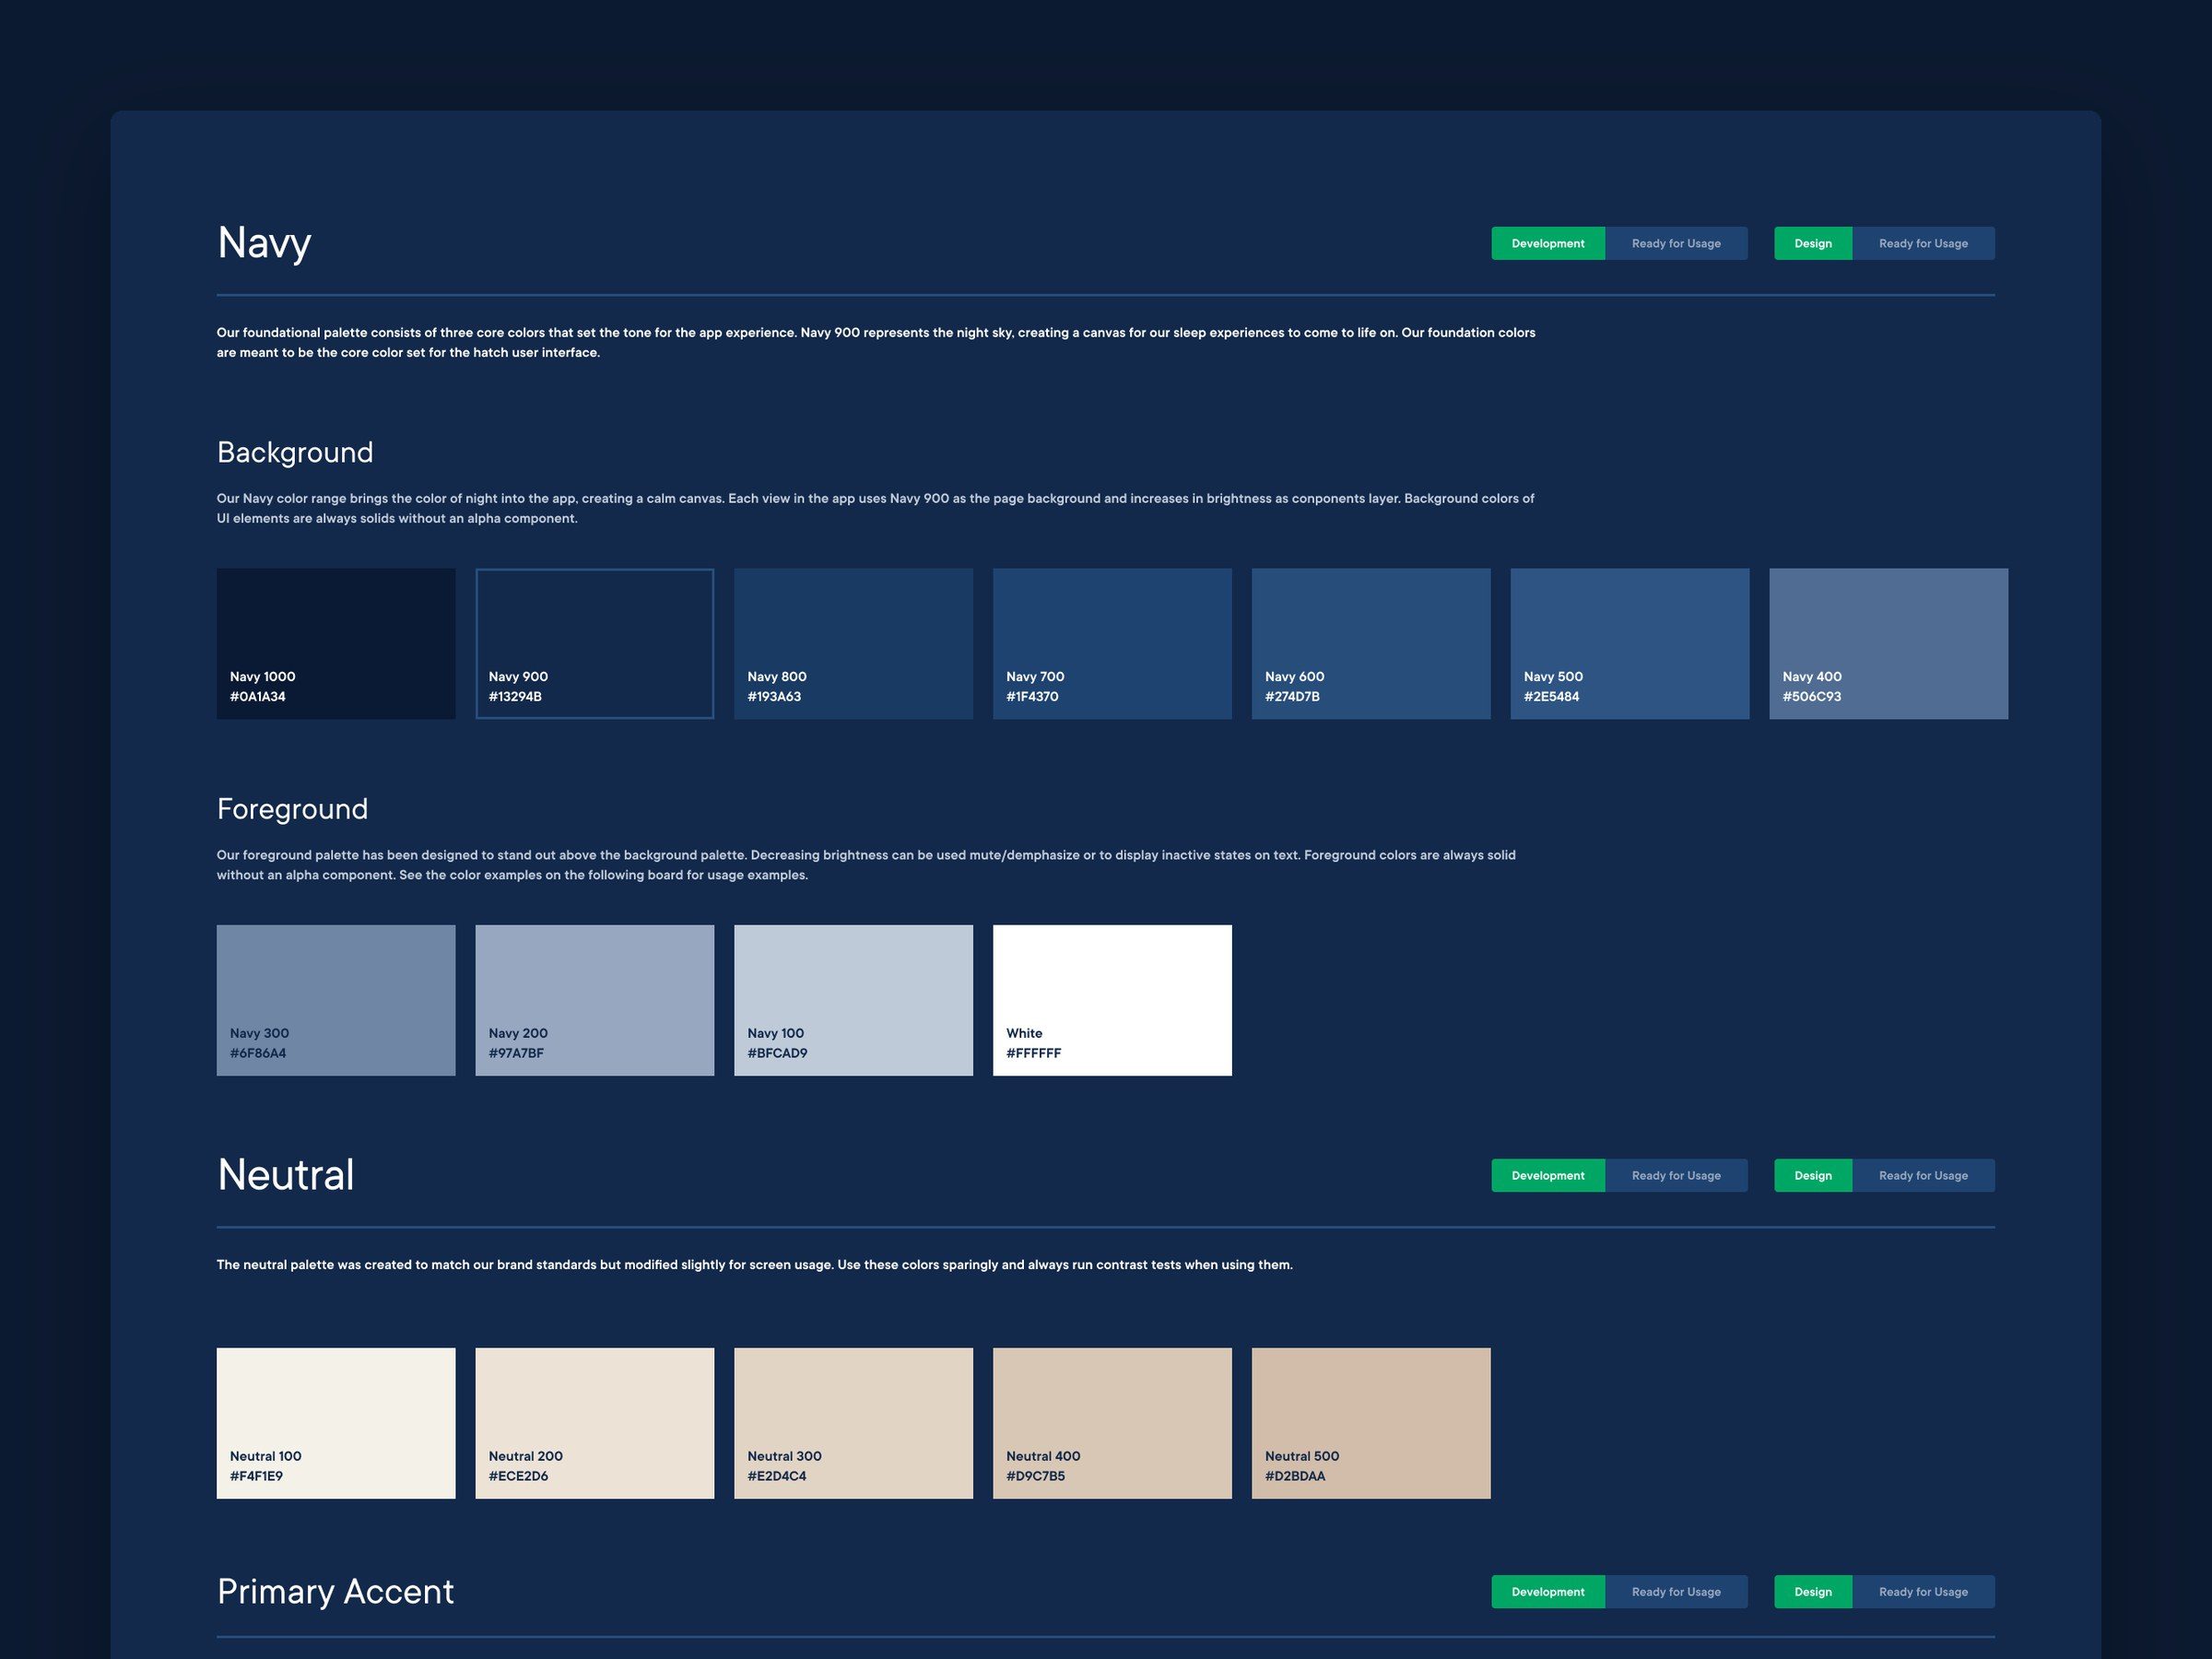Select the Navy 500 #2E5484 swatch
Screen dimensions: 2212x1659
point(1630,644)
